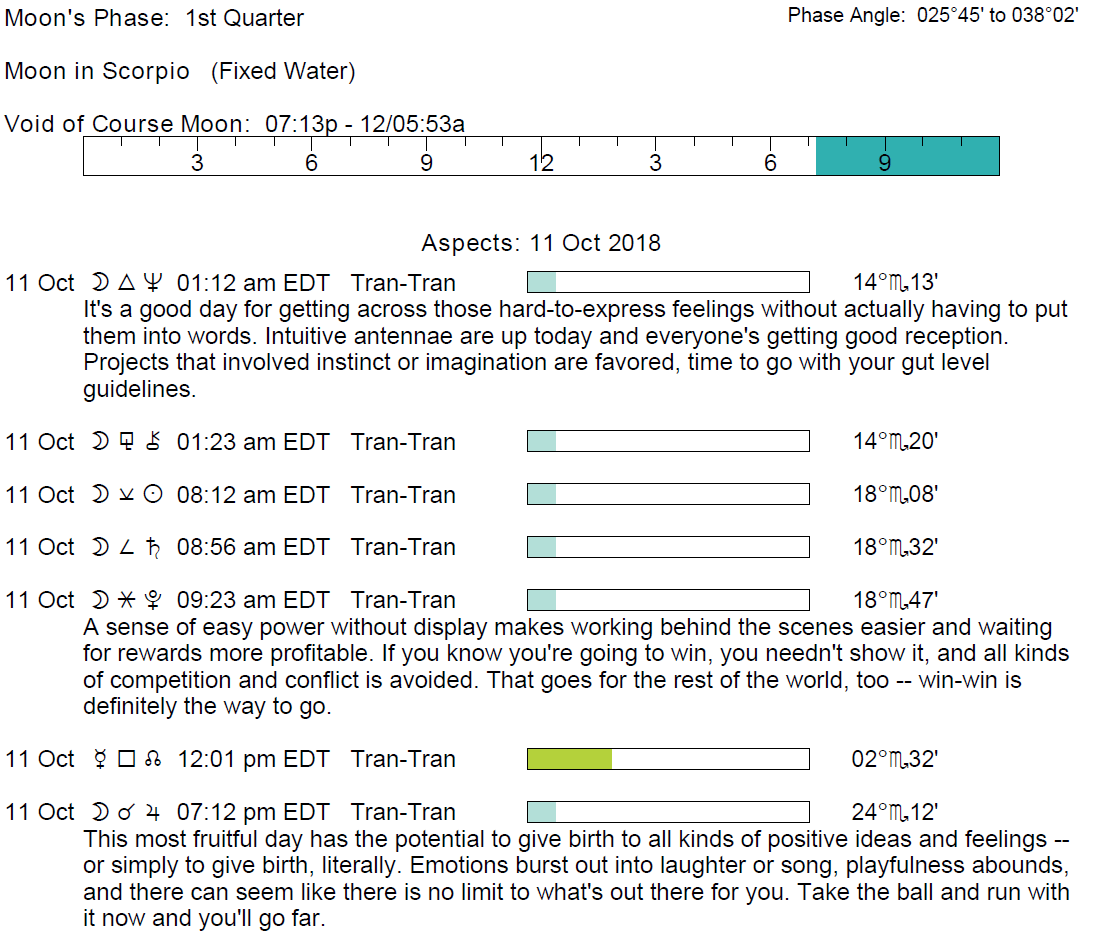Click the 12 noon mark on the timeline
Screen dimensions: 1102x936
(x=541, y=163)
